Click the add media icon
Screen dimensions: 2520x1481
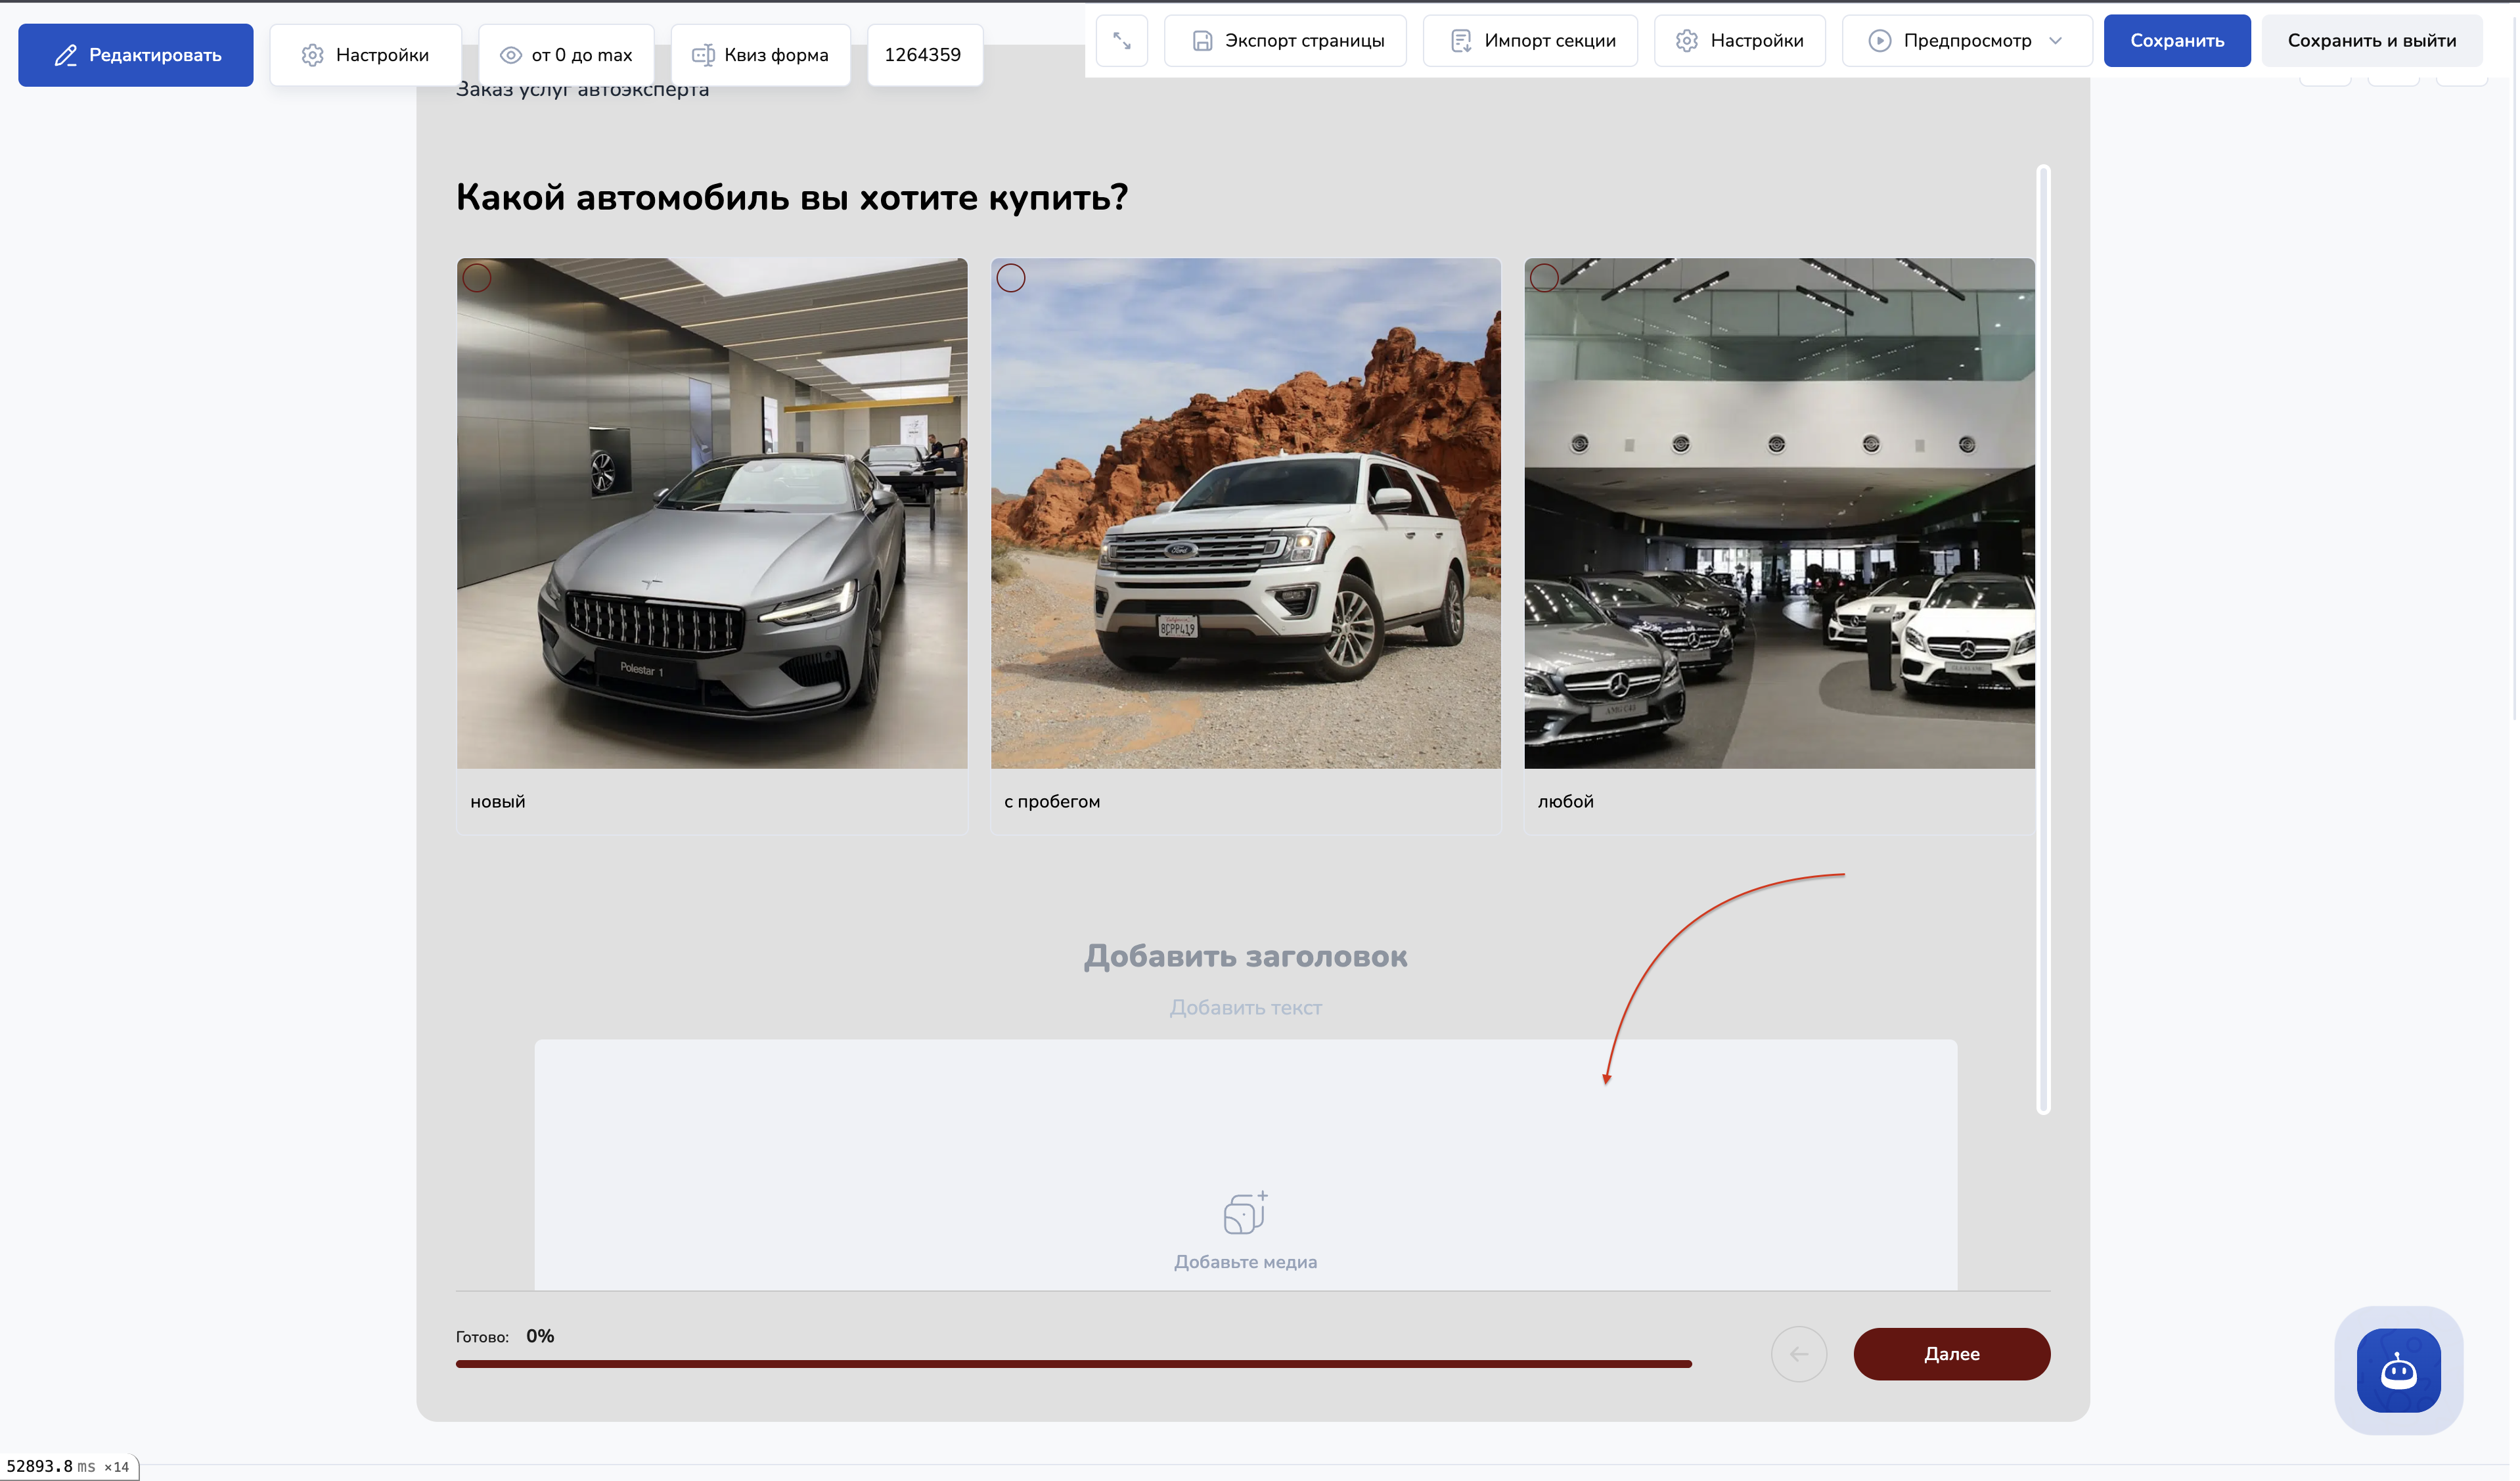pyautogui.click(x=1246, y=1213)
